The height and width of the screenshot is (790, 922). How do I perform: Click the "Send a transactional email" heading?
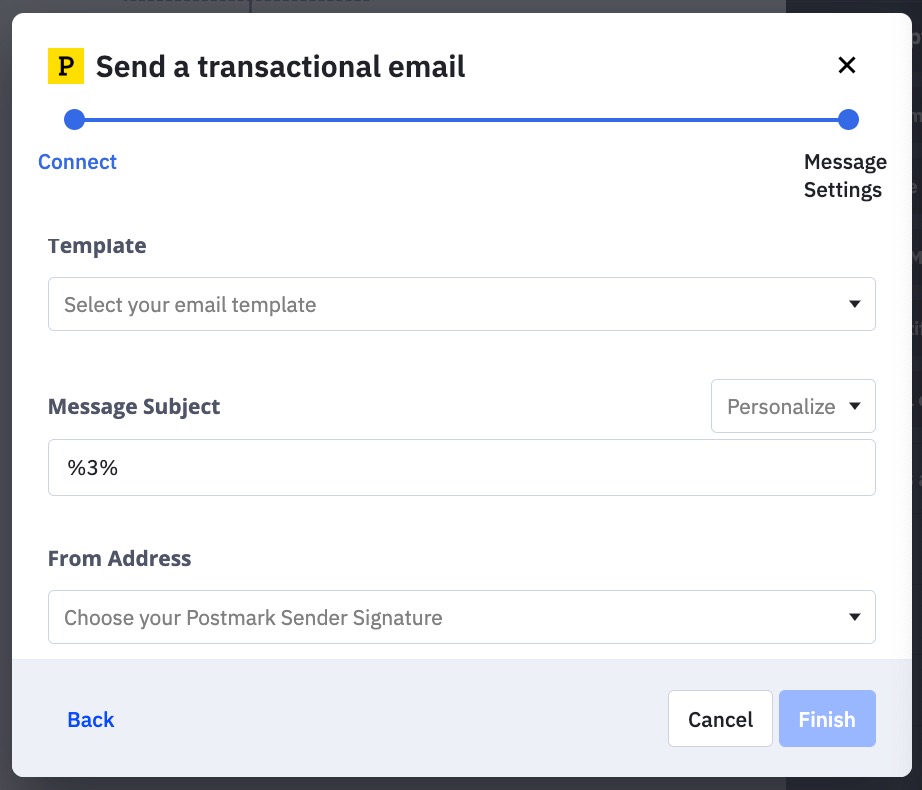[281, 67]
